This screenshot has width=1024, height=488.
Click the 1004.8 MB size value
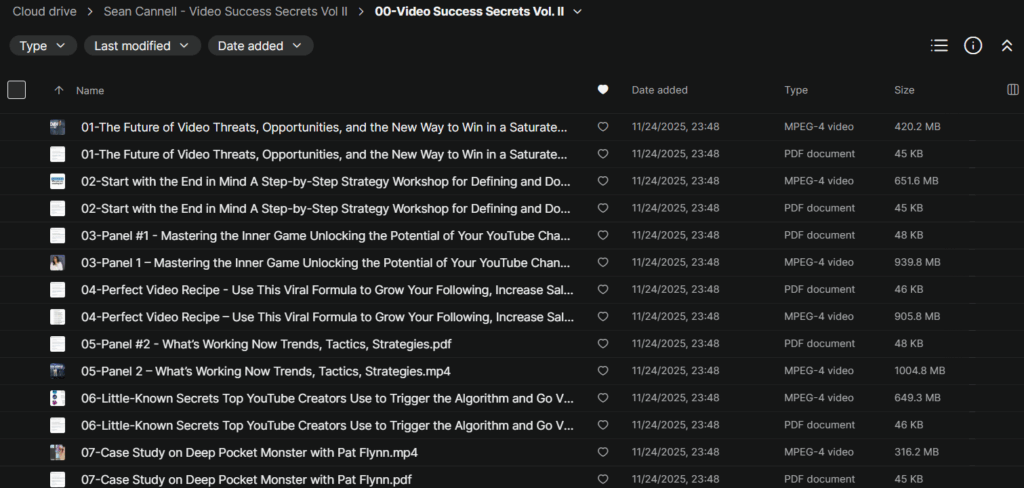pos(920,371)
